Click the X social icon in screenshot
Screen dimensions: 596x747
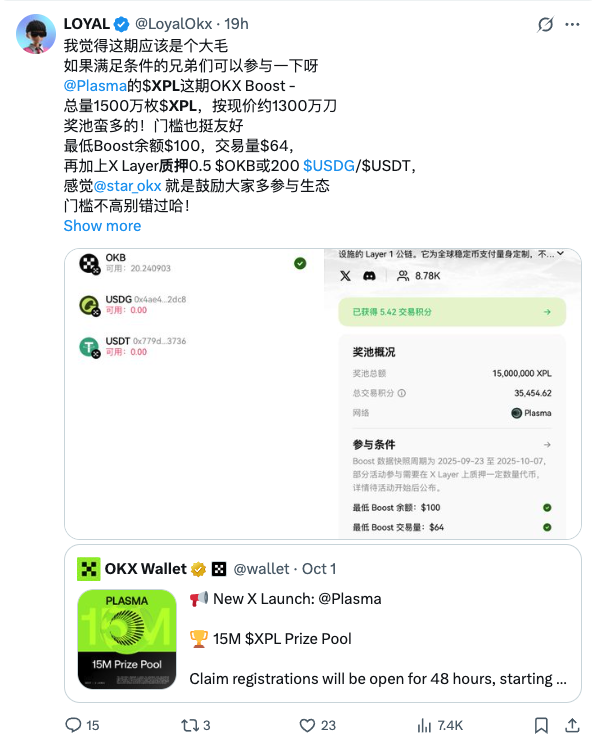(345, 276)
